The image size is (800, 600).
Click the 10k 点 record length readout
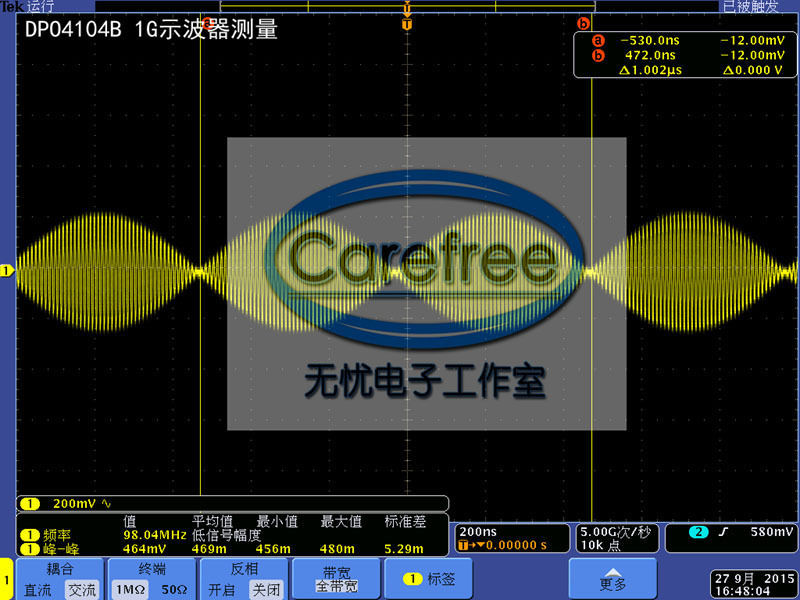(x=600, y=545)
